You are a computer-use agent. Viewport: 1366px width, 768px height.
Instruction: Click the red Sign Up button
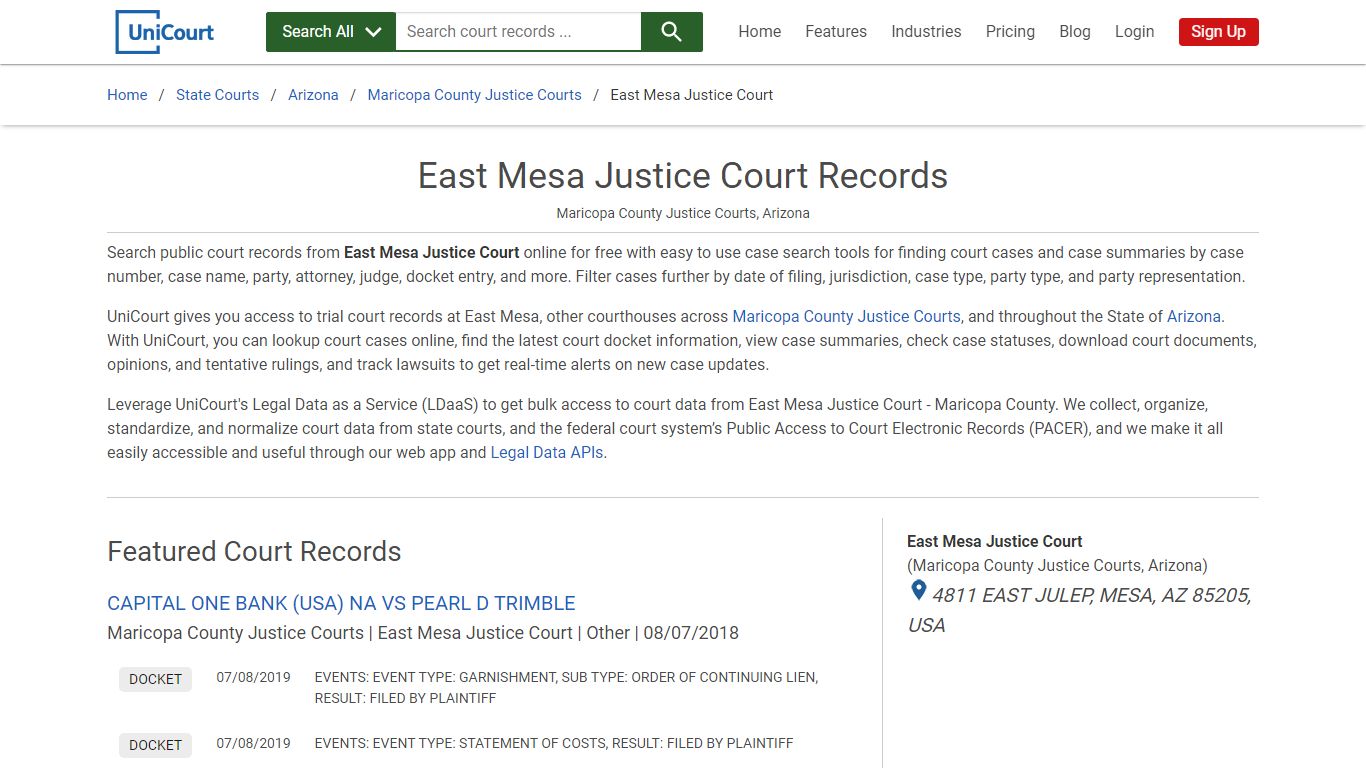pyautogui.click(x=1218, y=32)
